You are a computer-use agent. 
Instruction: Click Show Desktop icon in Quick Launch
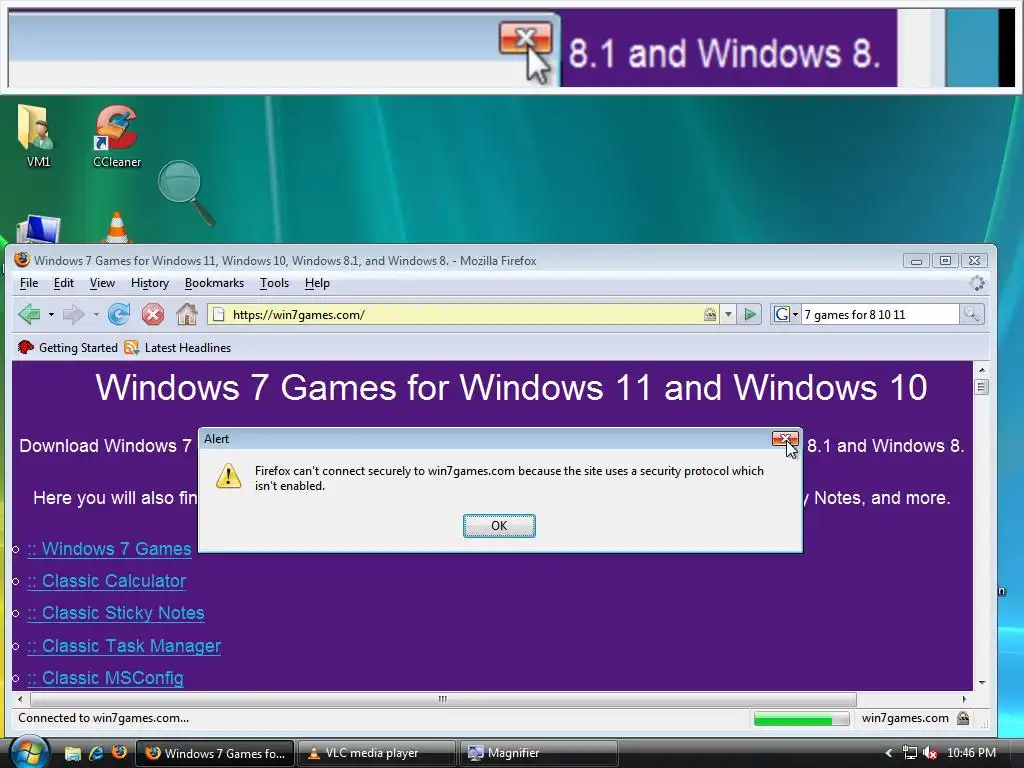[72, 753]
